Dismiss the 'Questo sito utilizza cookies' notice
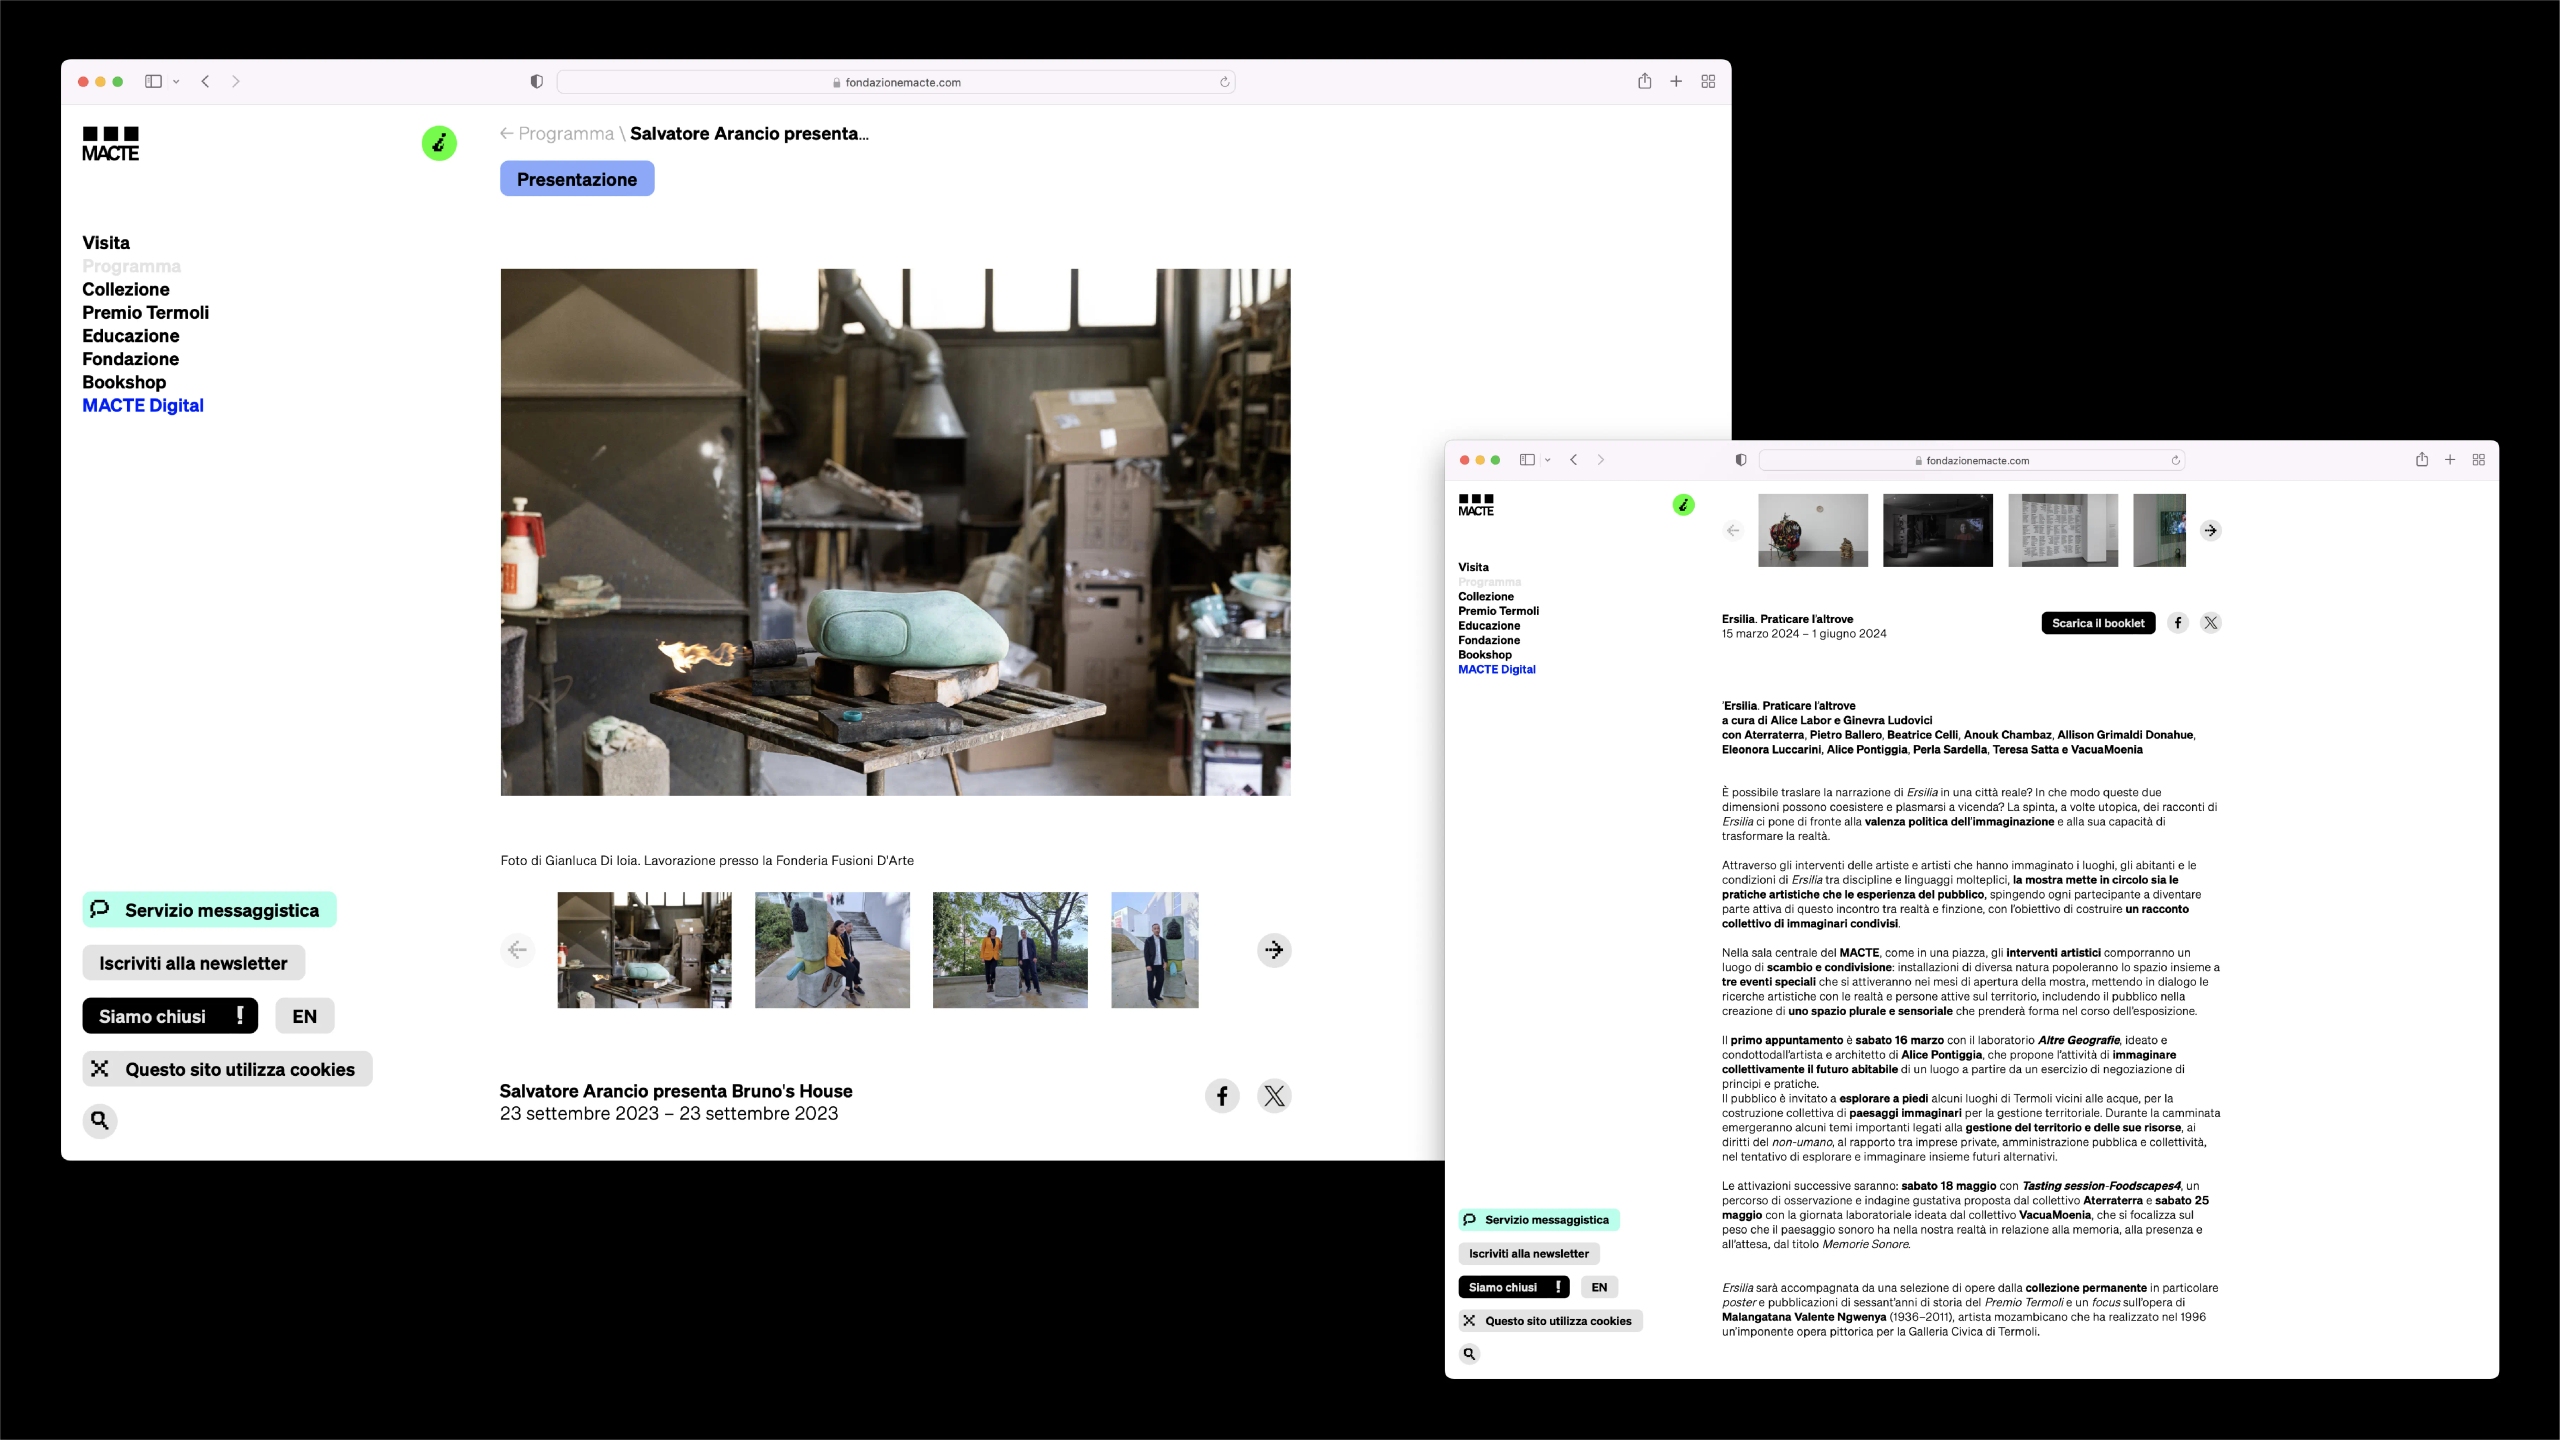 (x=100, y=1069)
